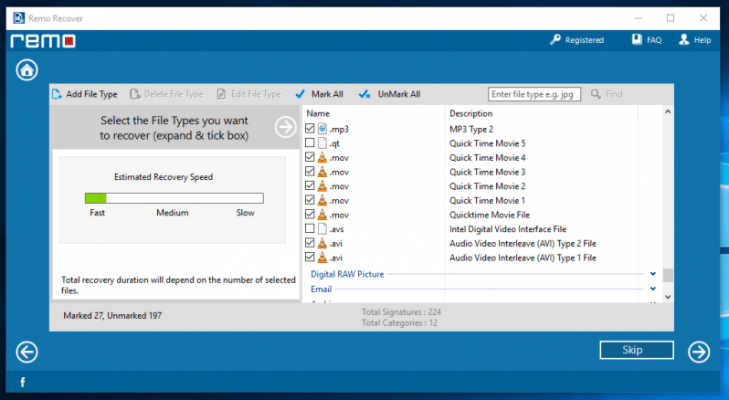Select 'Intel Digital Video Interface File' text
Image resolution: width=729 pixels, height=400 pixels.
tap(508, 229)
